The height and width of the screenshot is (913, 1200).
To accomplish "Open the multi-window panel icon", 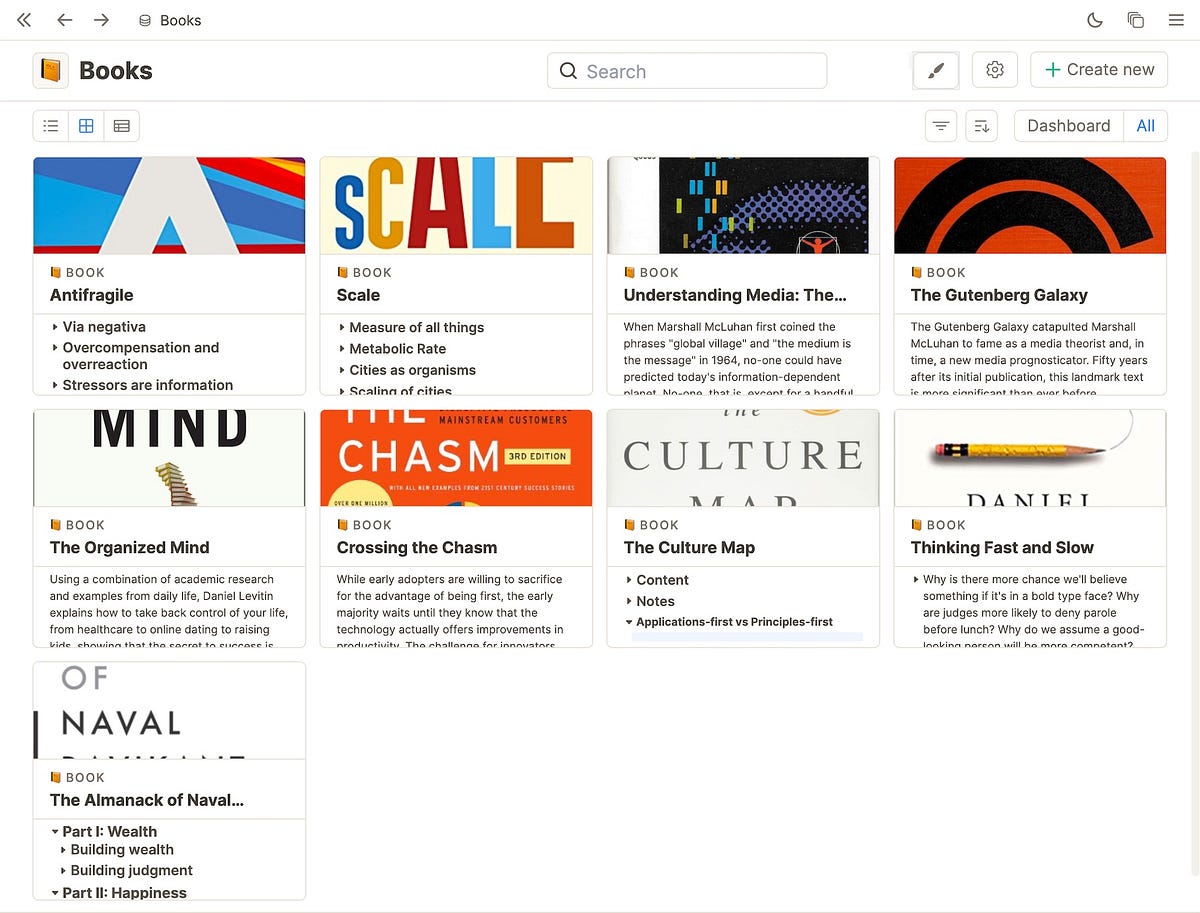I will pyautogui.click(x=1135, y=20).
